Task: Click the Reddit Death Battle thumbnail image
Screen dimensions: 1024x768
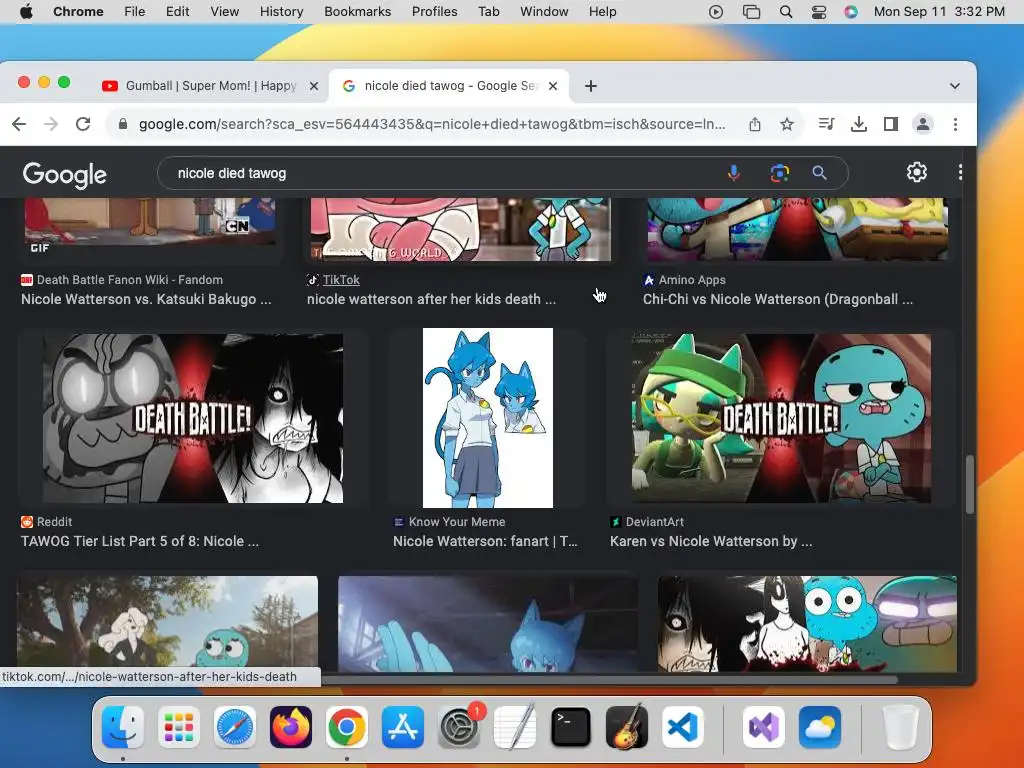Action: pos(193,418)
